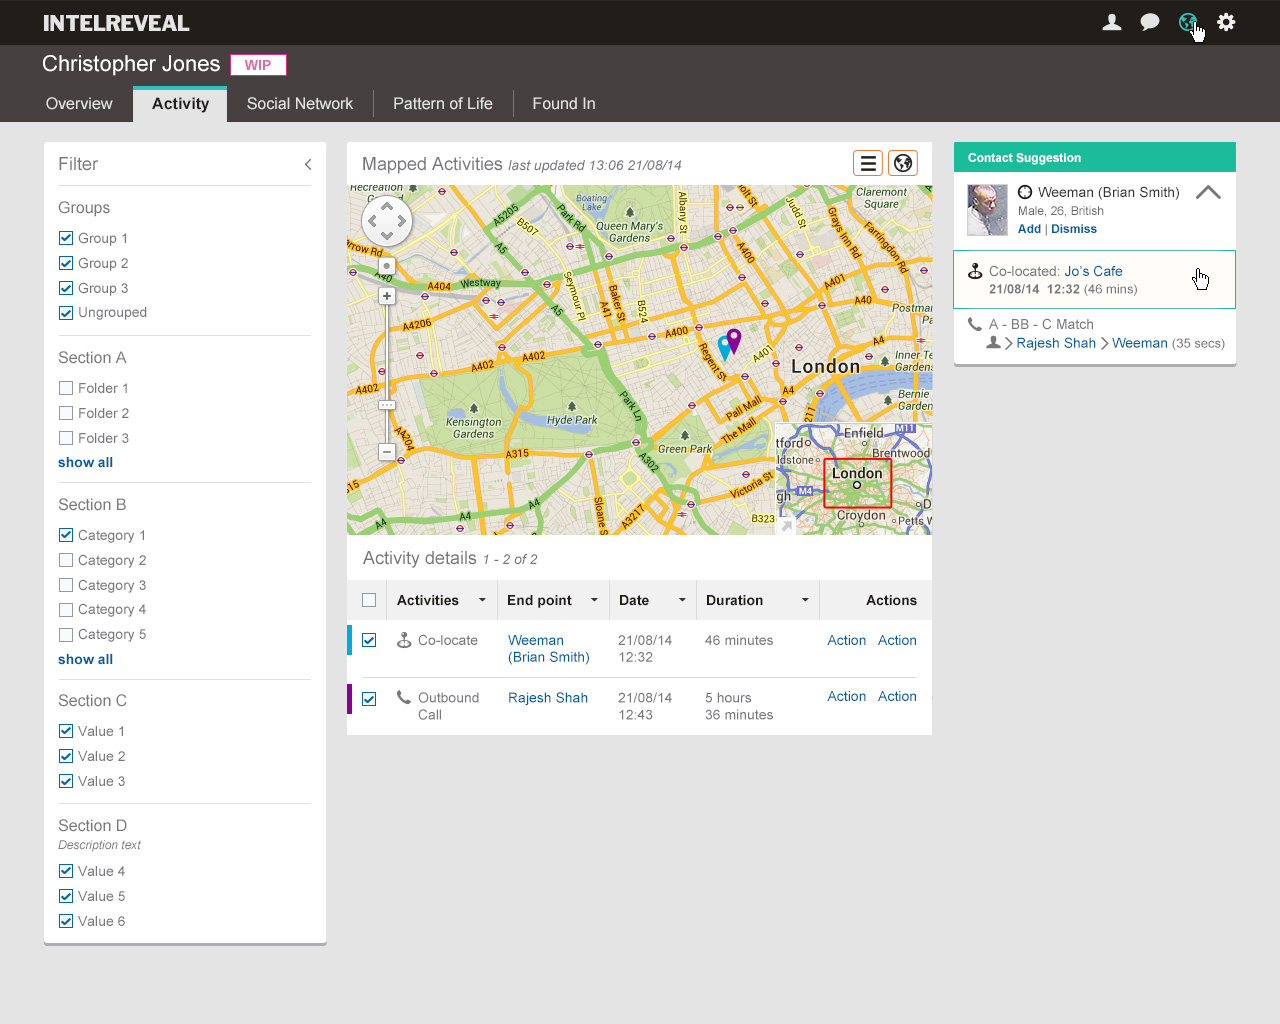The image size is (1280, 1024).
Task: Check the Folder 1 checkbox
Action: point(66,388)
